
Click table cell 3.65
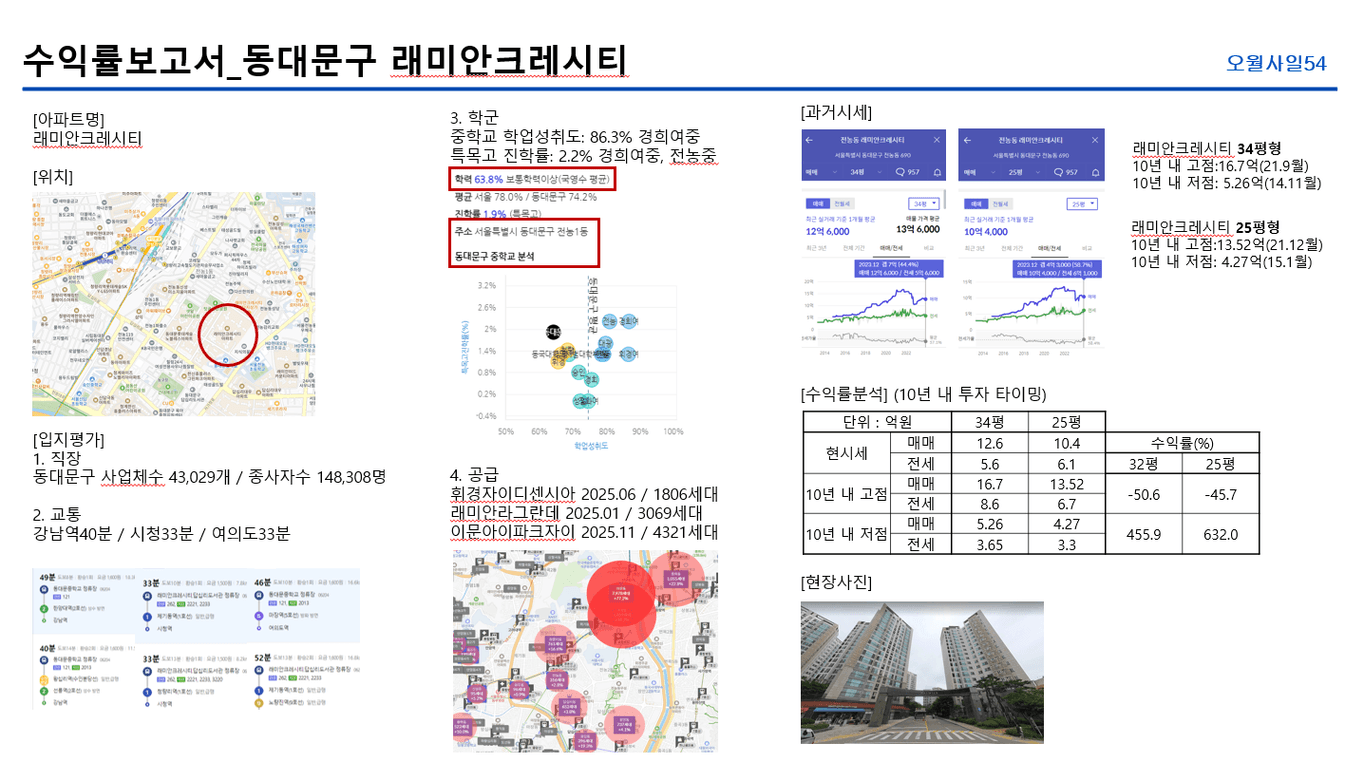coord(989,544)
